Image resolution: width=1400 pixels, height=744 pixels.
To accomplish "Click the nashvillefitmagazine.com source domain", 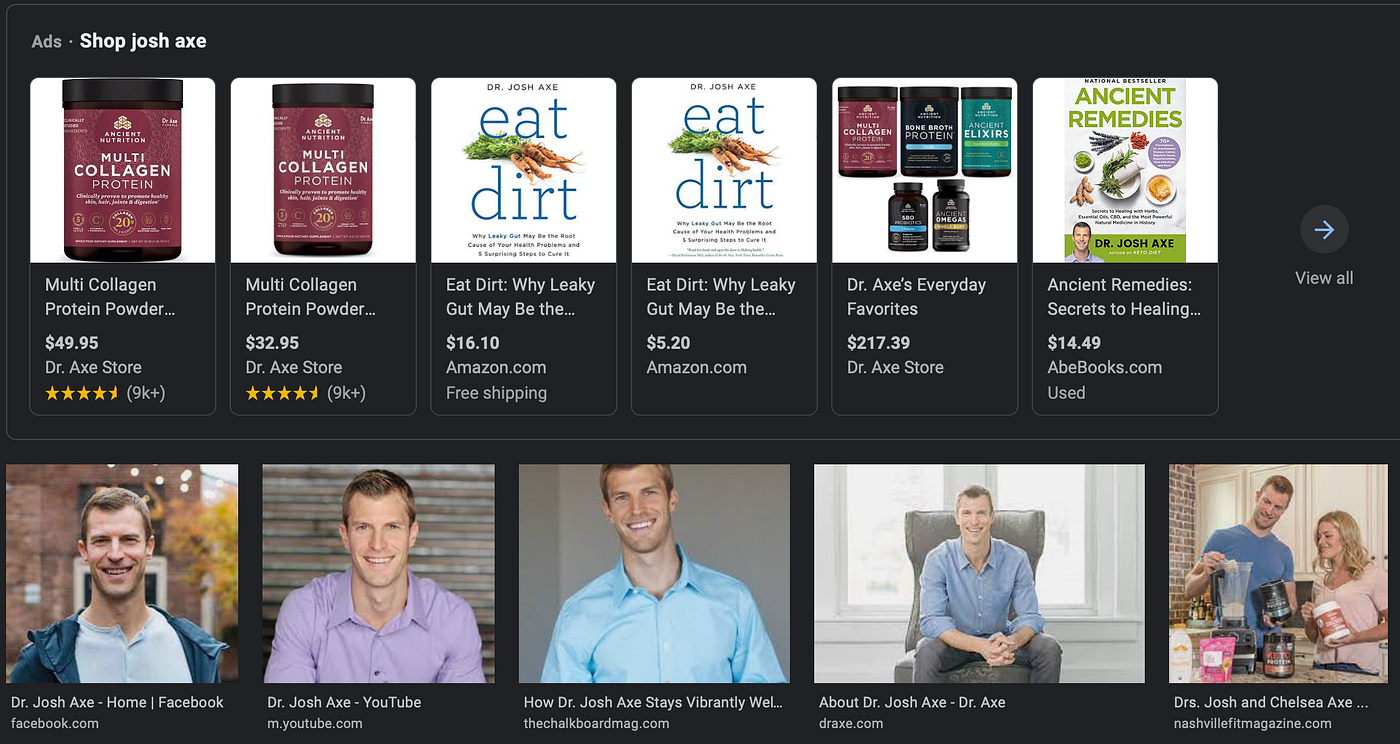I will point(1253,723).
